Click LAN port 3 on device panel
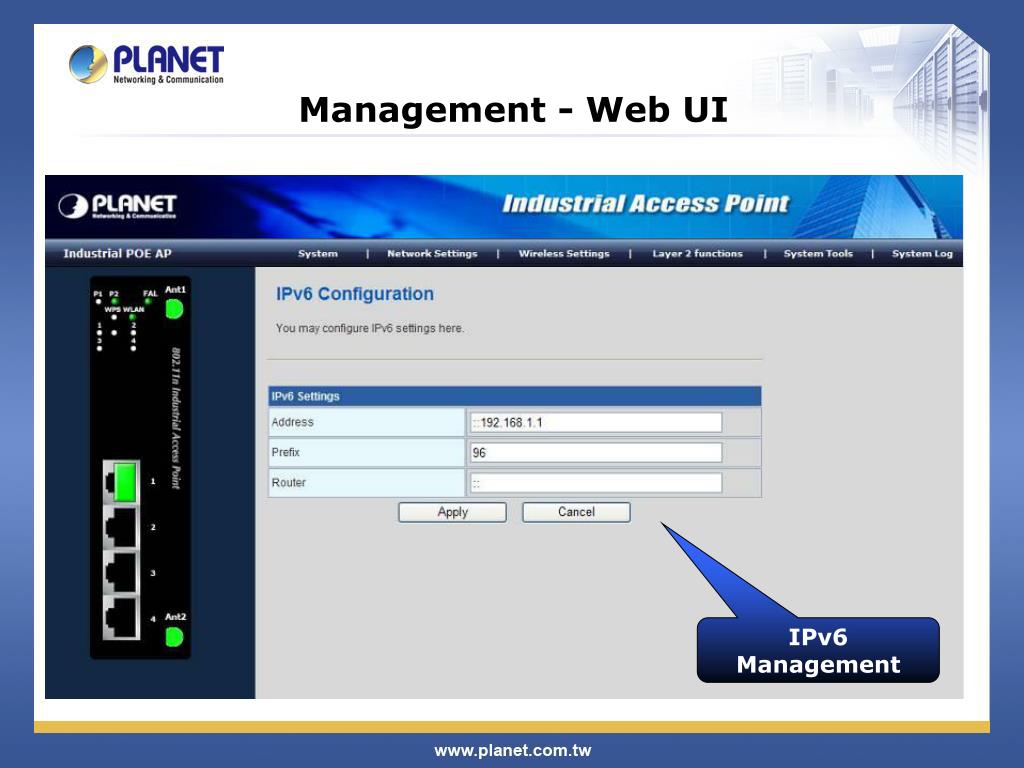Image resolution: width=1024 pixels, height=768 pixels. (x=121, y=573)
